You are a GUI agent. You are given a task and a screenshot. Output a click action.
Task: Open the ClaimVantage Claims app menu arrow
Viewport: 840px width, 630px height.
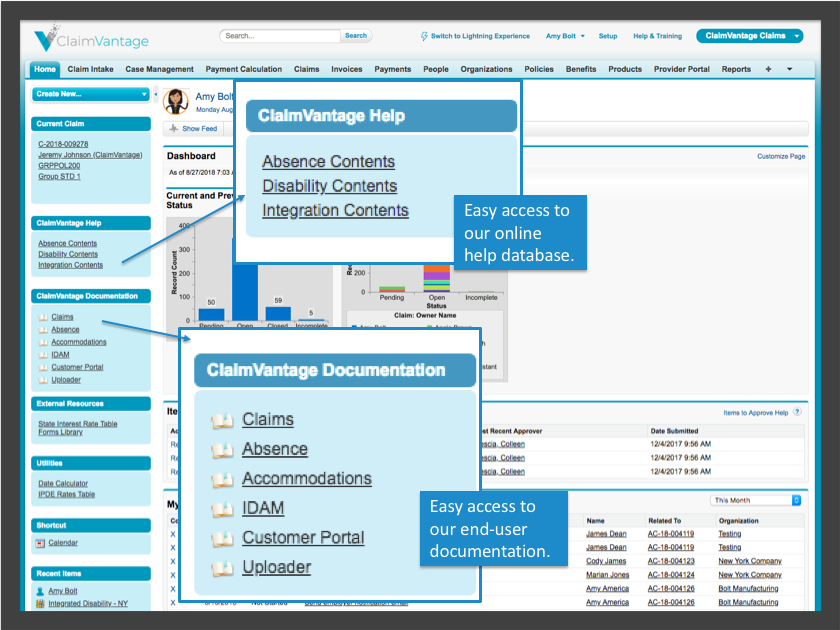coord(797,36)
